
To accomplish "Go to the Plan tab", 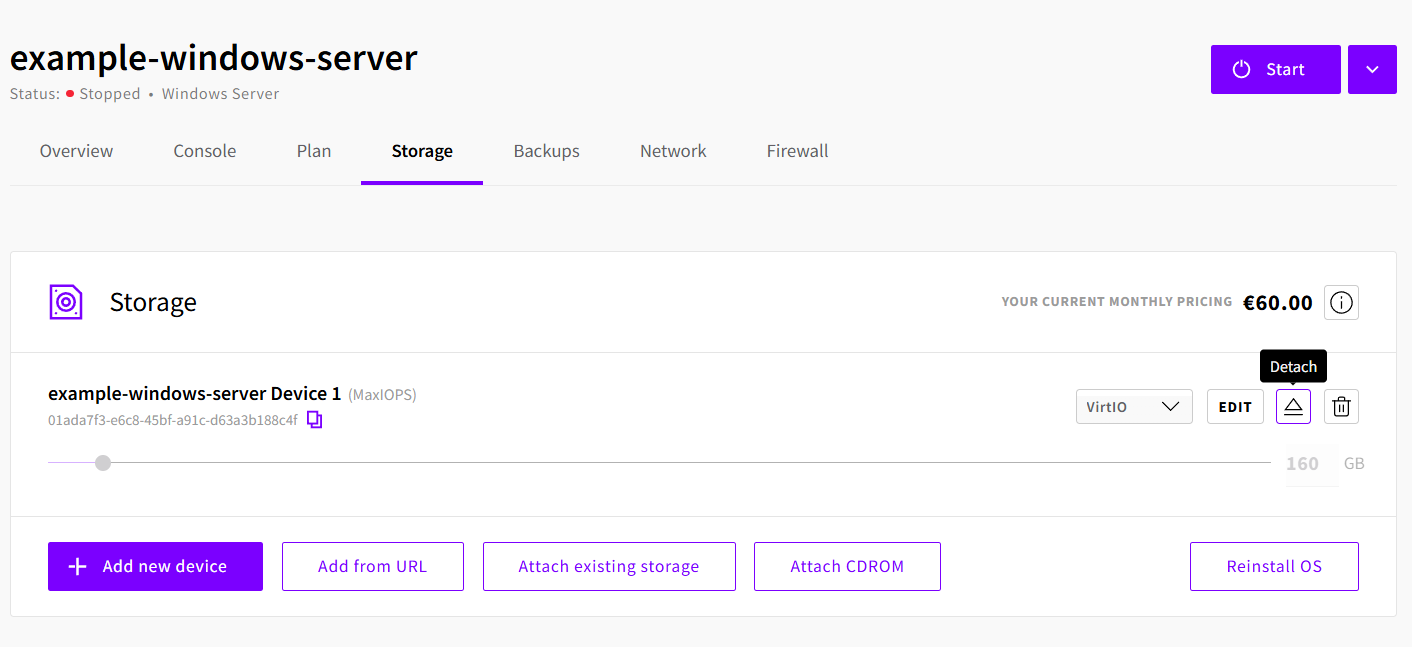I will click(314, 151).
